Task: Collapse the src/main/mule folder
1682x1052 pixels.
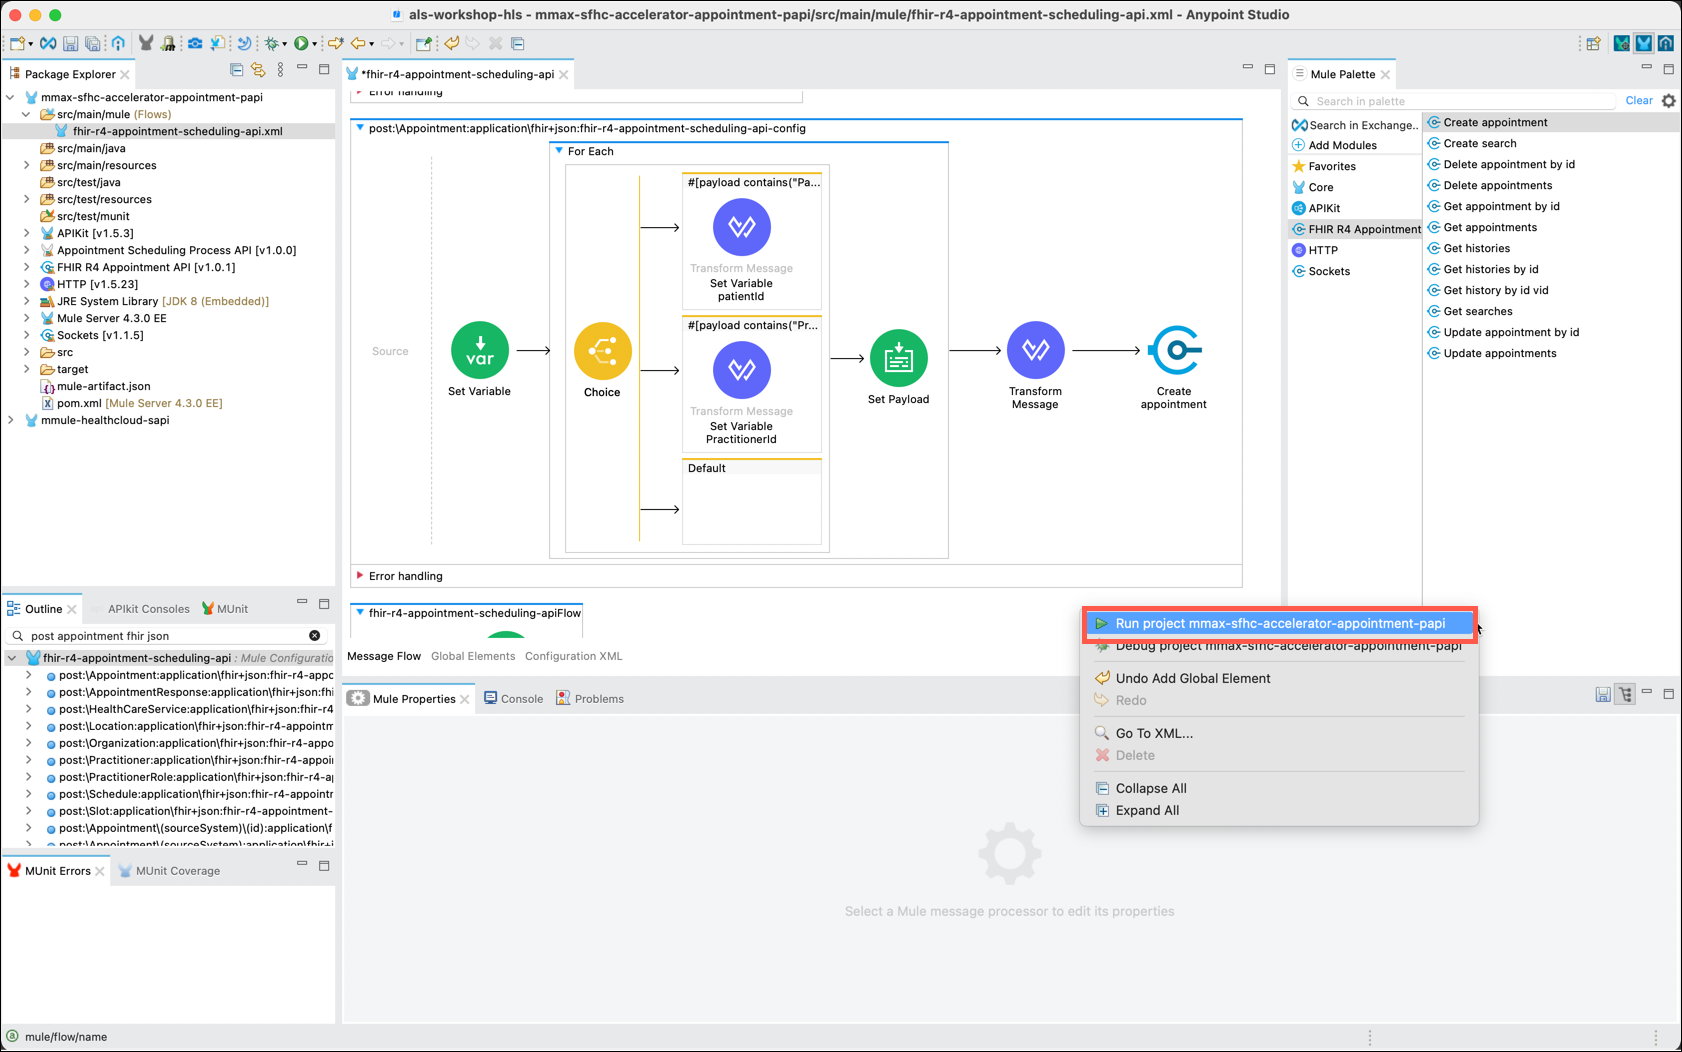Action: 27,115
